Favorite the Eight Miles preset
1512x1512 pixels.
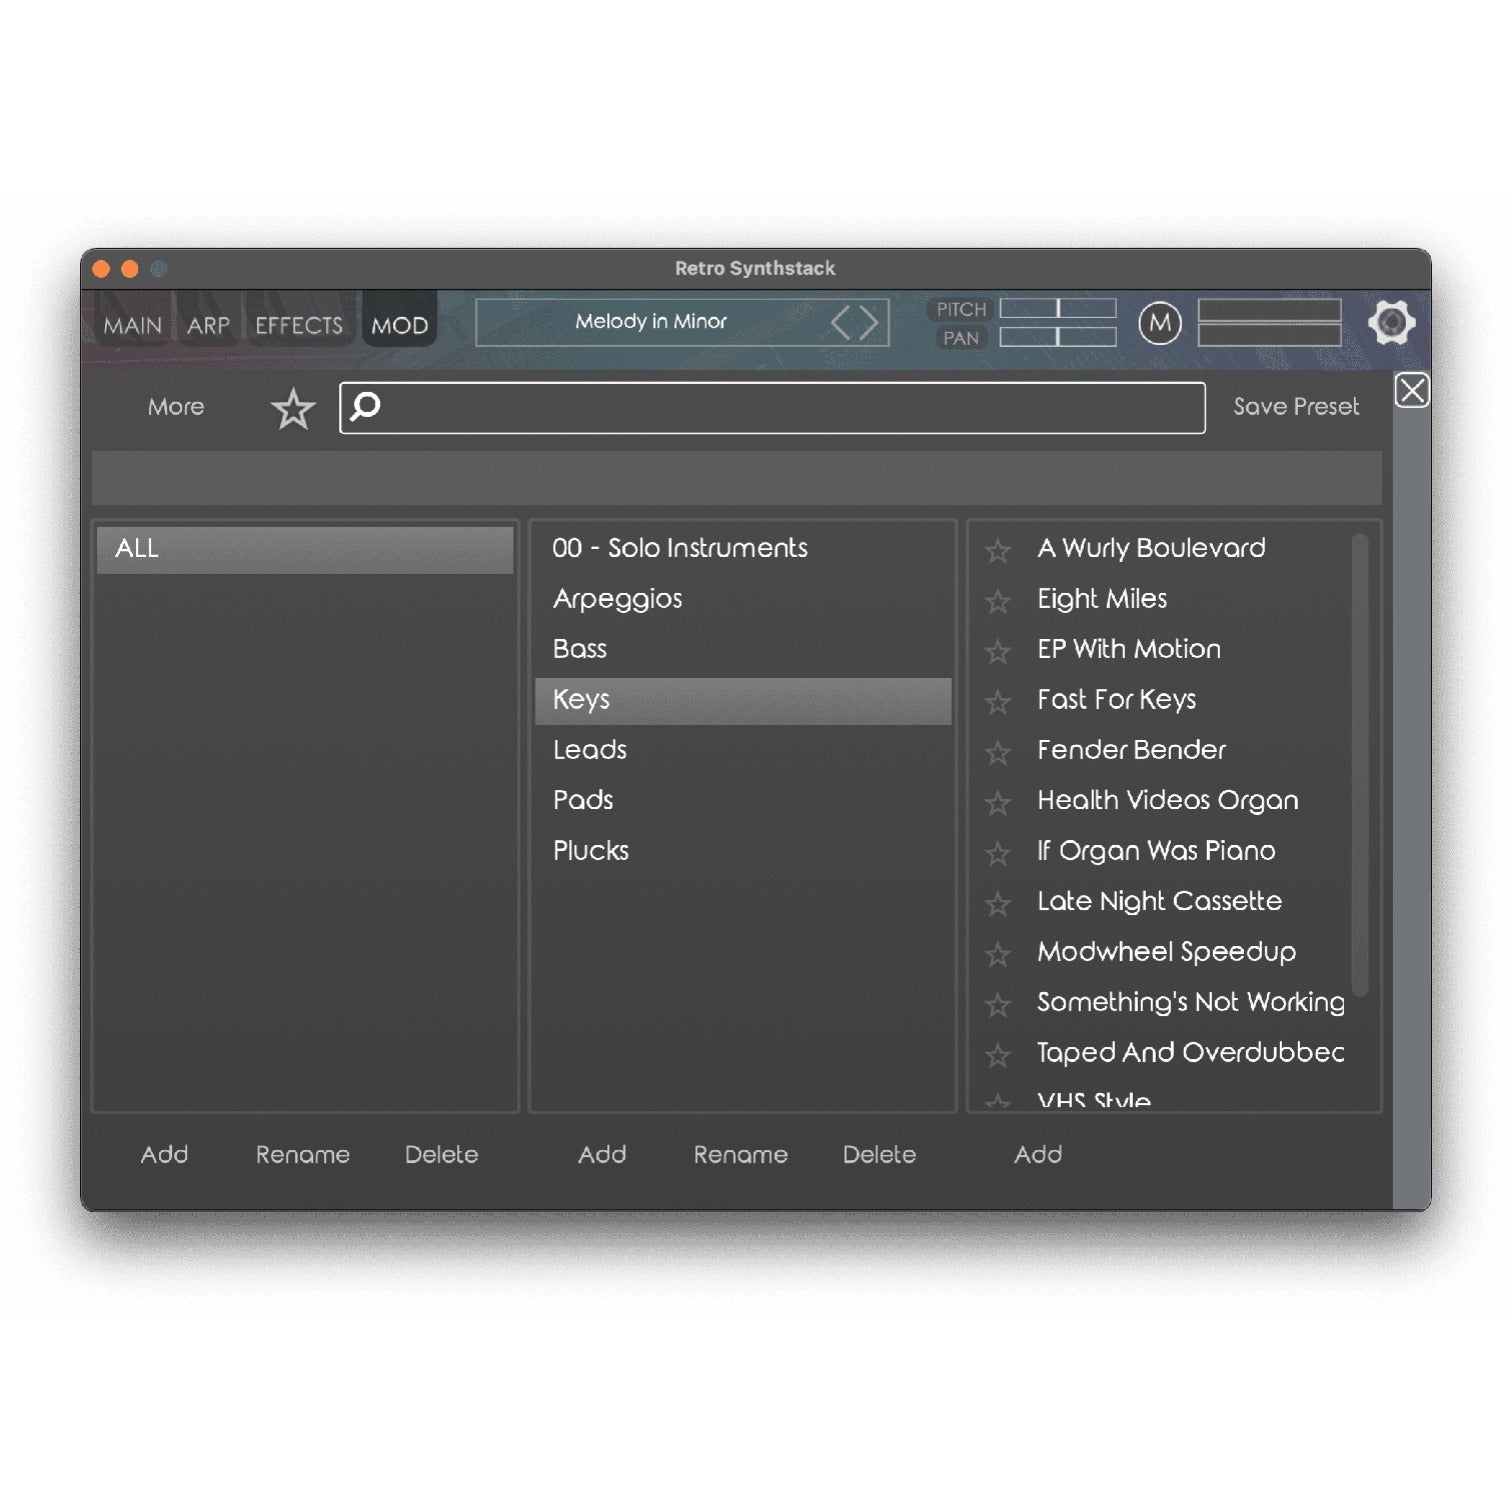point(997,601)
